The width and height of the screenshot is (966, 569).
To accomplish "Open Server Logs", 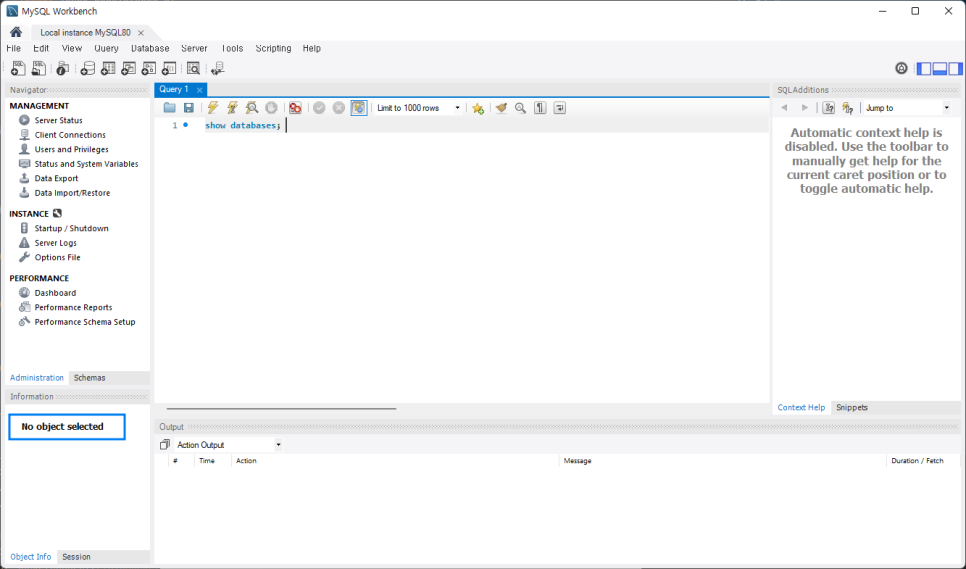I will (x=55, y=243).
